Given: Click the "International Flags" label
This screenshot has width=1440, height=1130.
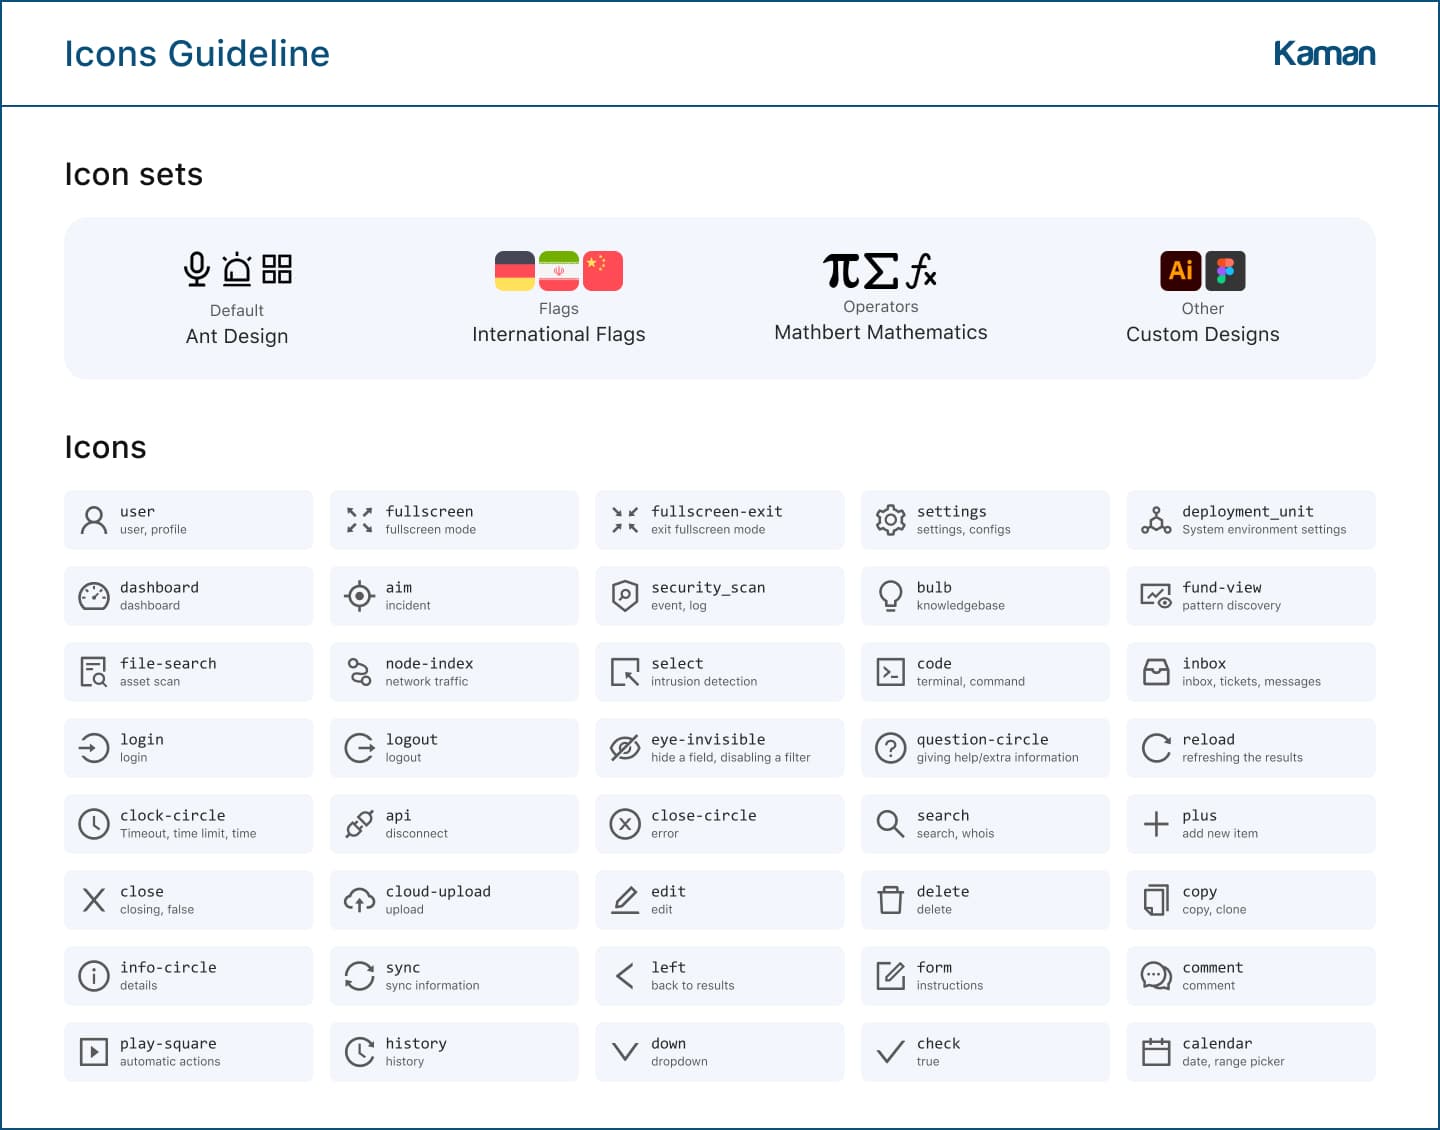Looking at the screenshot, I should coord(559,334).
